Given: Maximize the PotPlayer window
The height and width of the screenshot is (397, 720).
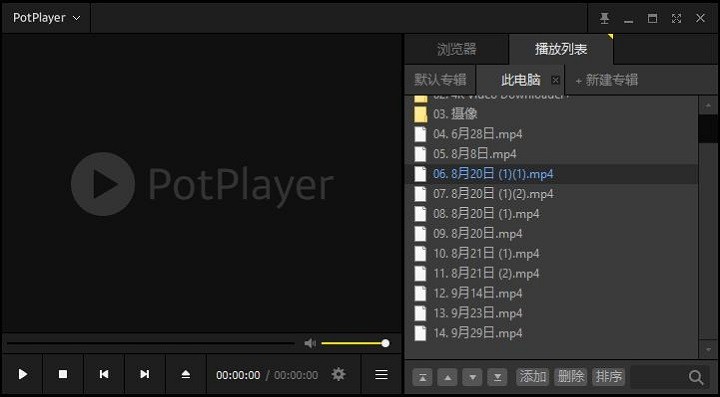Looking at the screenshot, I should click(652, 18).
